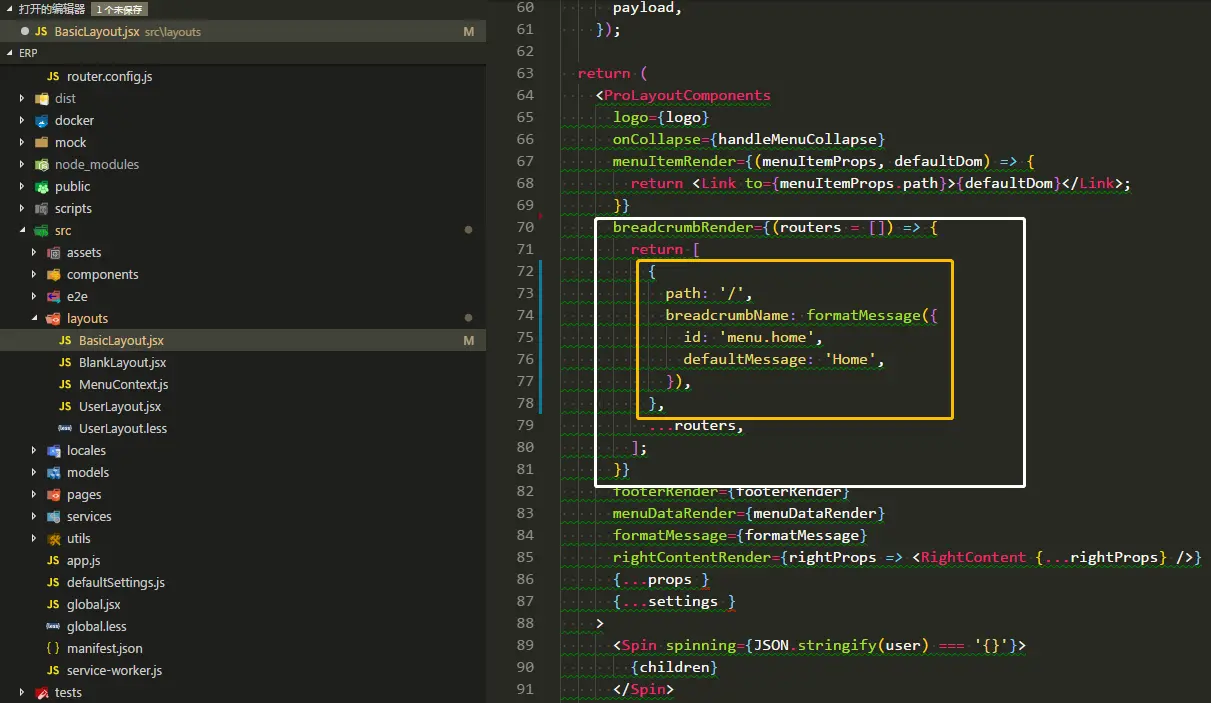Image resolution: width=1211 pixels, height=703 pixels.
Task: Select BasicLayout.jsx under layouts folder
Action: (243, 340)
